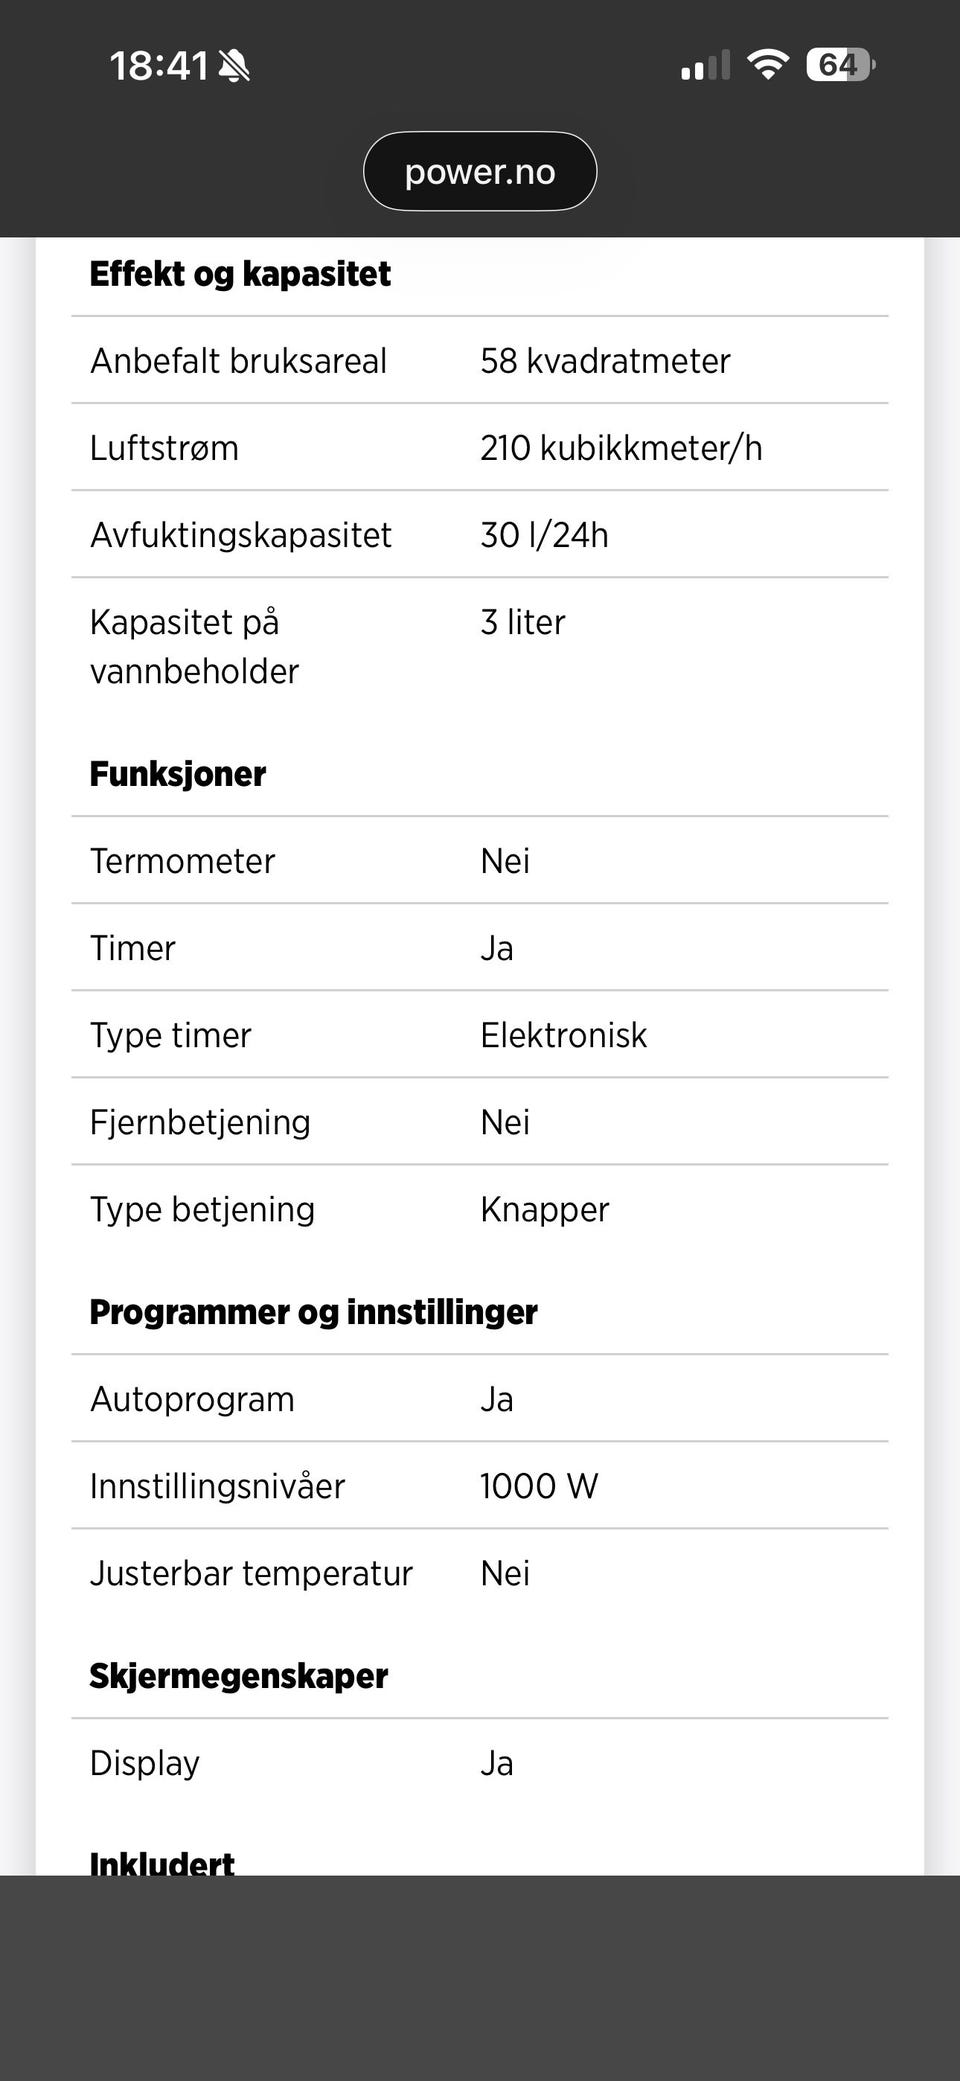960x2081 pixels.
Task: Tap the Wi-Fi status icon
Action: point(768,65)
